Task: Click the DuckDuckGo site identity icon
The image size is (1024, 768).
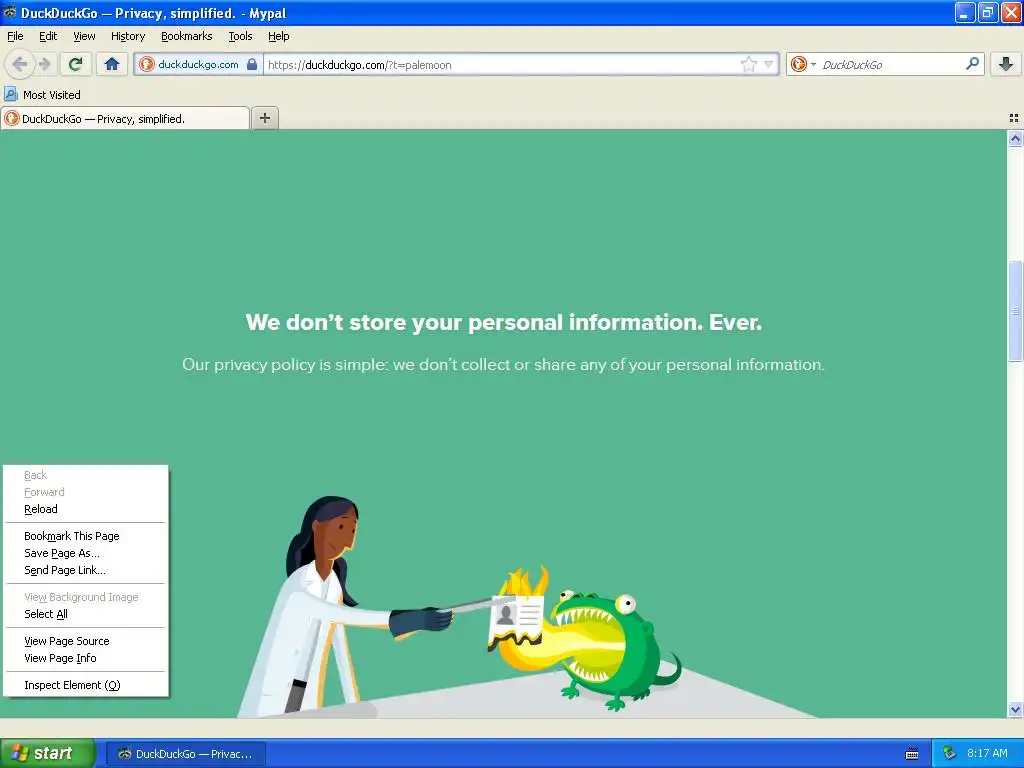Action: coord(146,64)
